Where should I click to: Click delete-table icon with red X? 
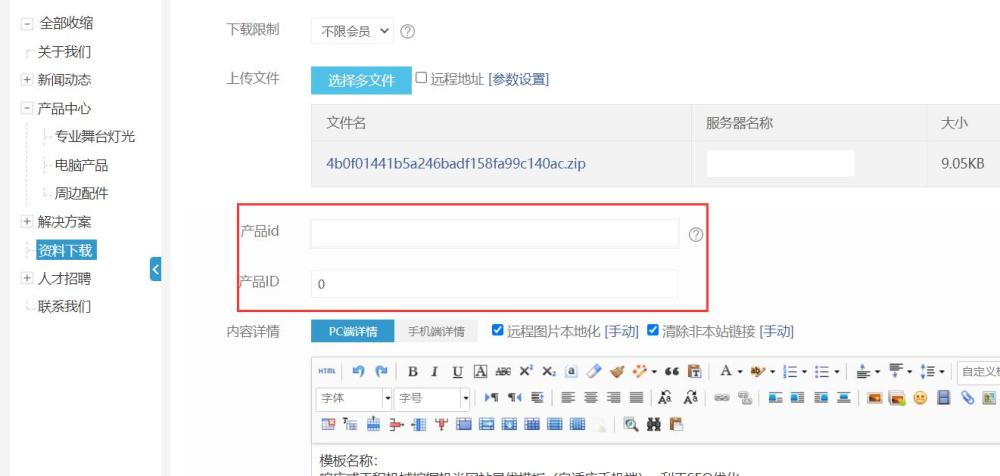[328, 424]
